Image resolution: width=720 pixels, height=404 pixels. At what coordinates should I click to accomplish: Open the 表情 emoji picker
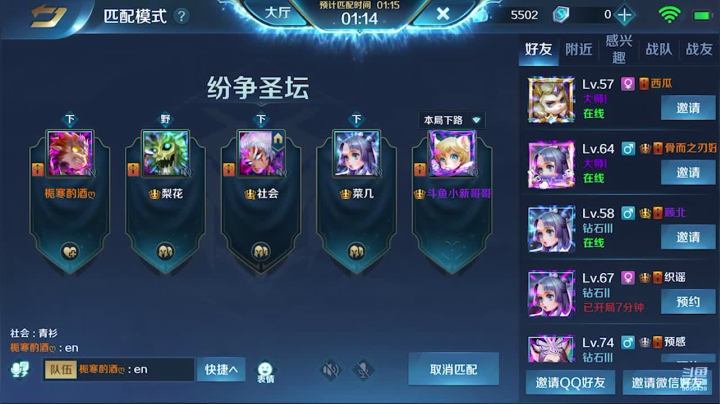coord(265,372)
